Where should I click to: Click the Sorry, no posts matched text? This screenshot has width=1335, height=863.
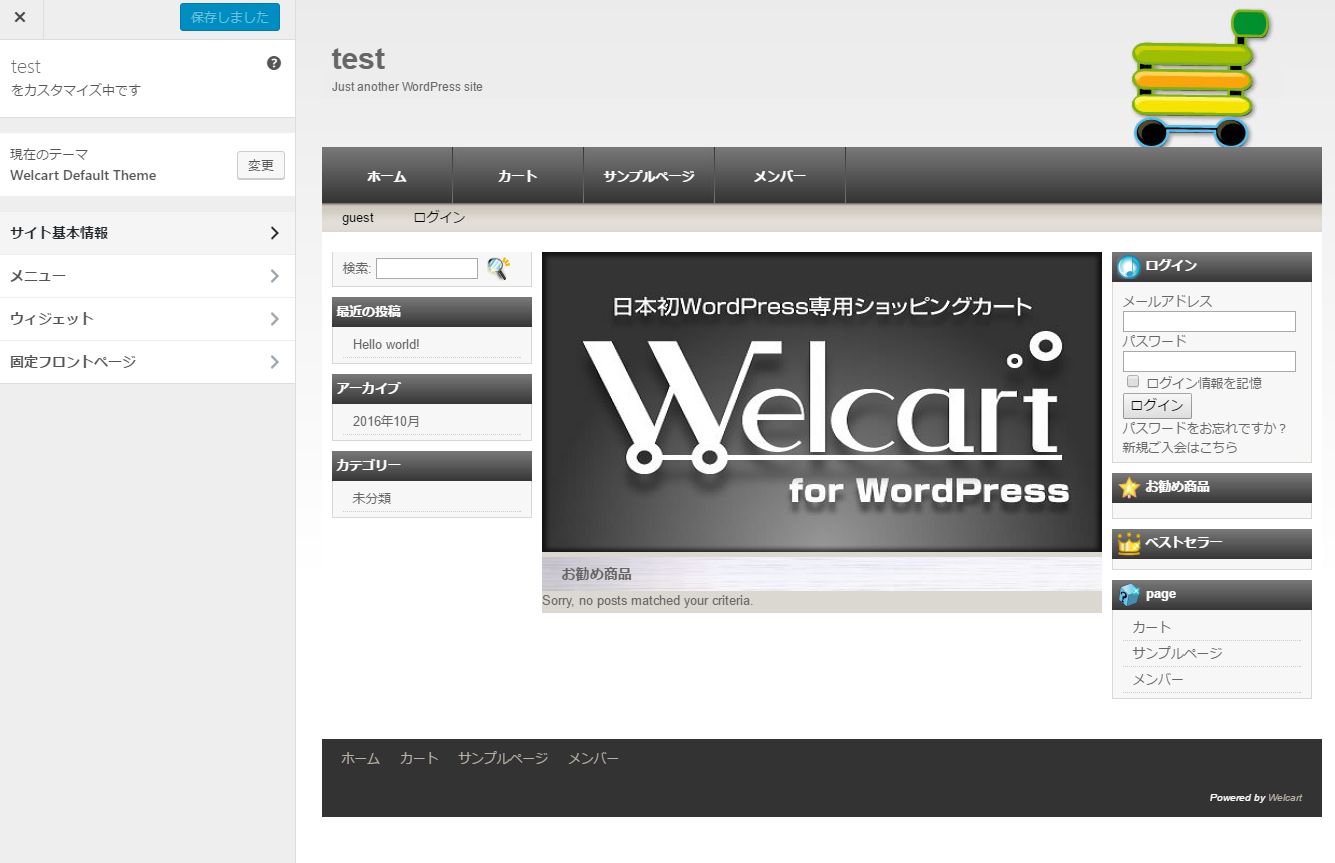coord(647,601)
